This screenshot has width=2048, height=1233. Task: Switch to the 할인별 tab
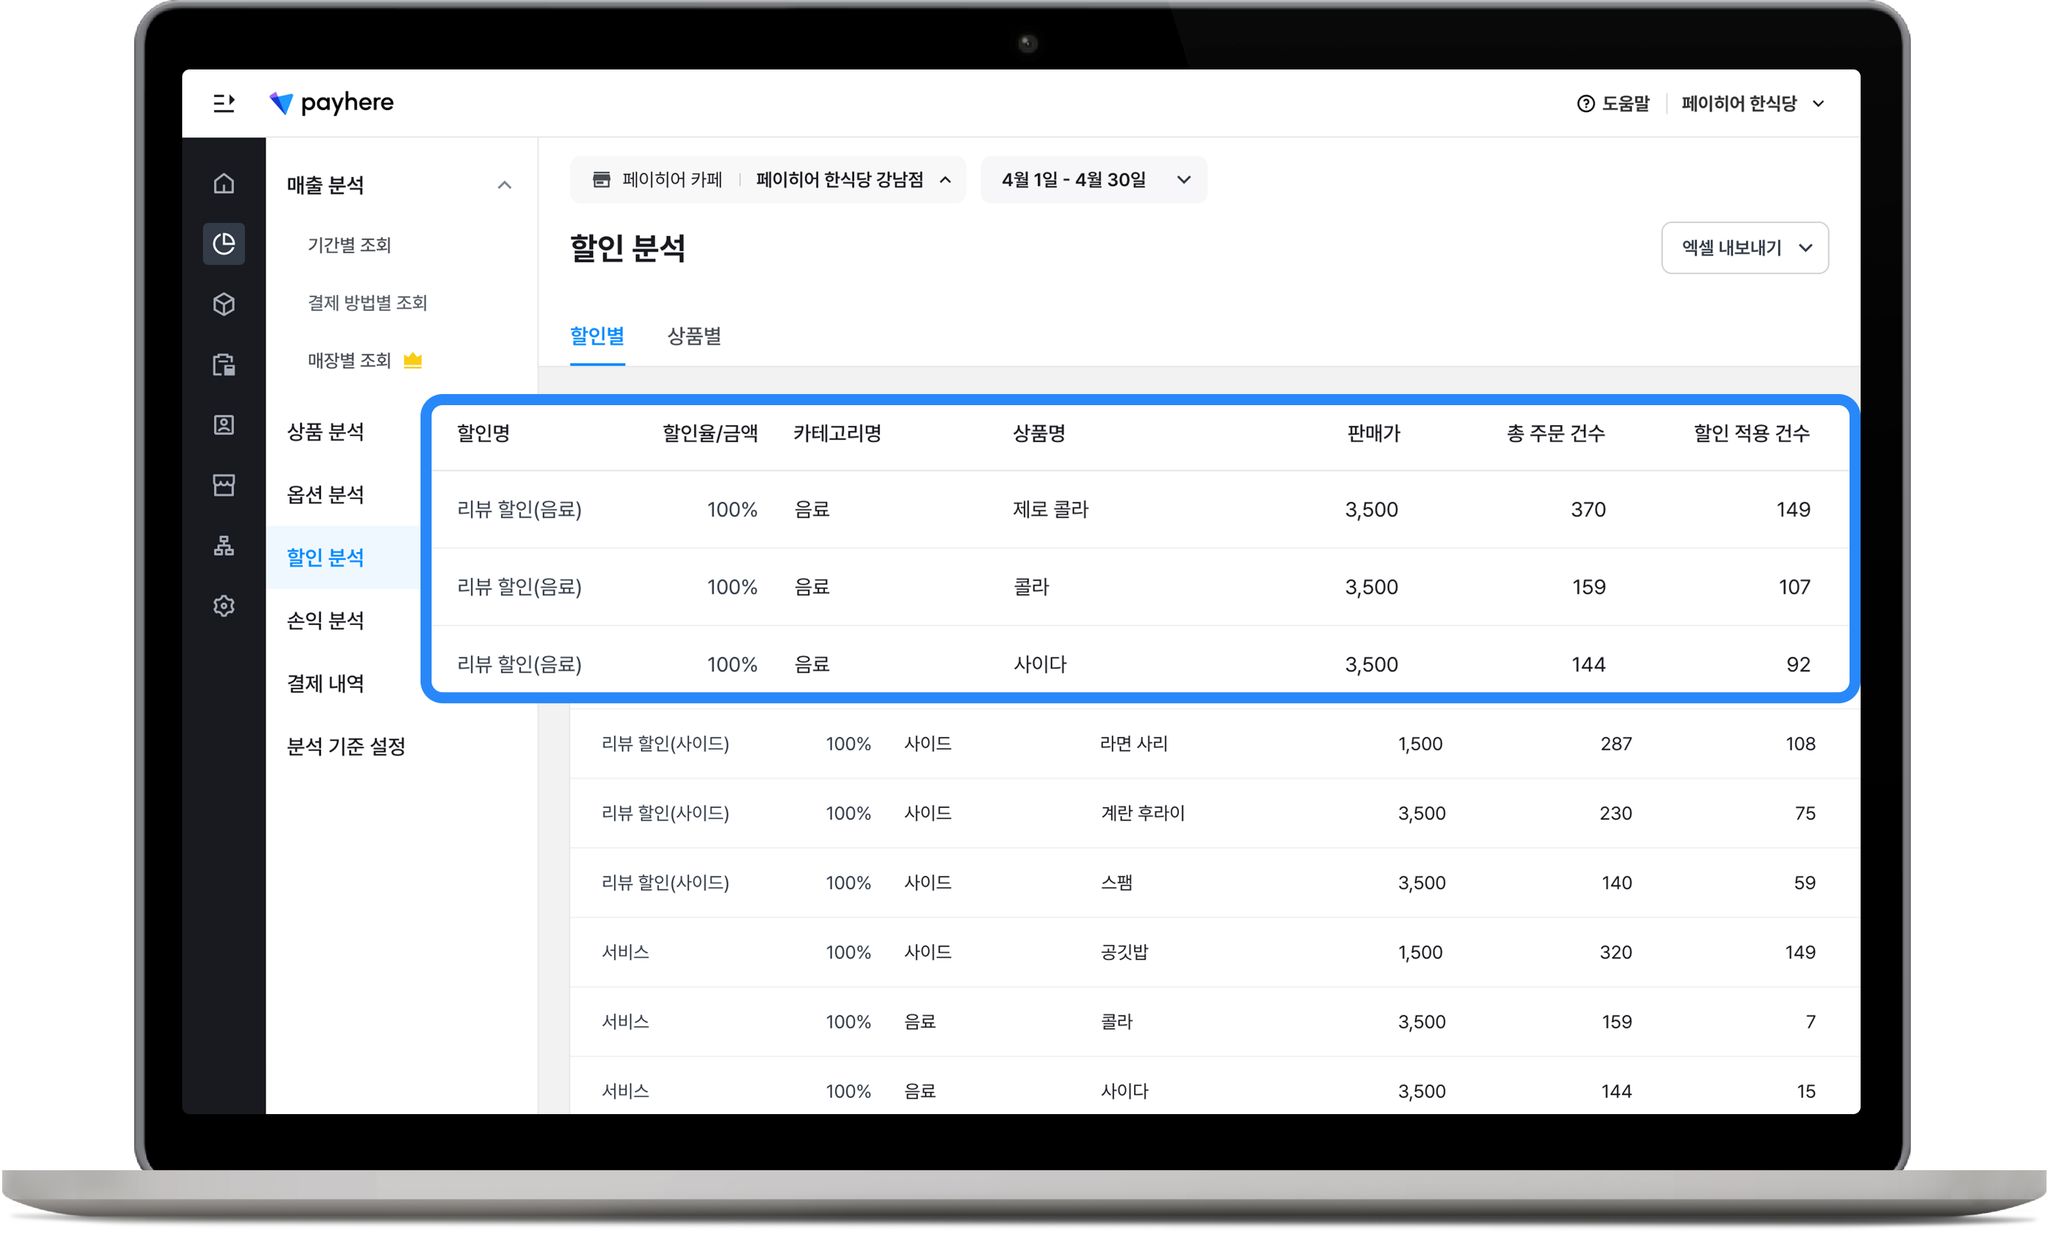click(x=597, y=336)
